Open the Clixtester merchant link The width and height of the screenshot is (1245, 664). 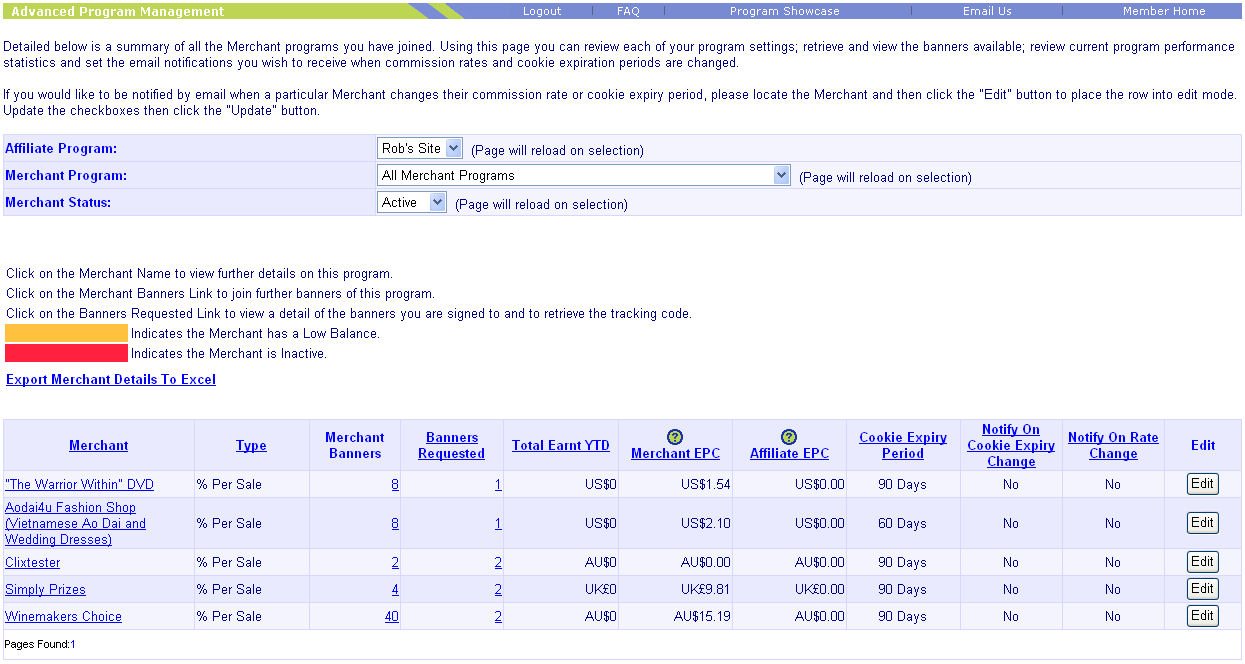33,562
